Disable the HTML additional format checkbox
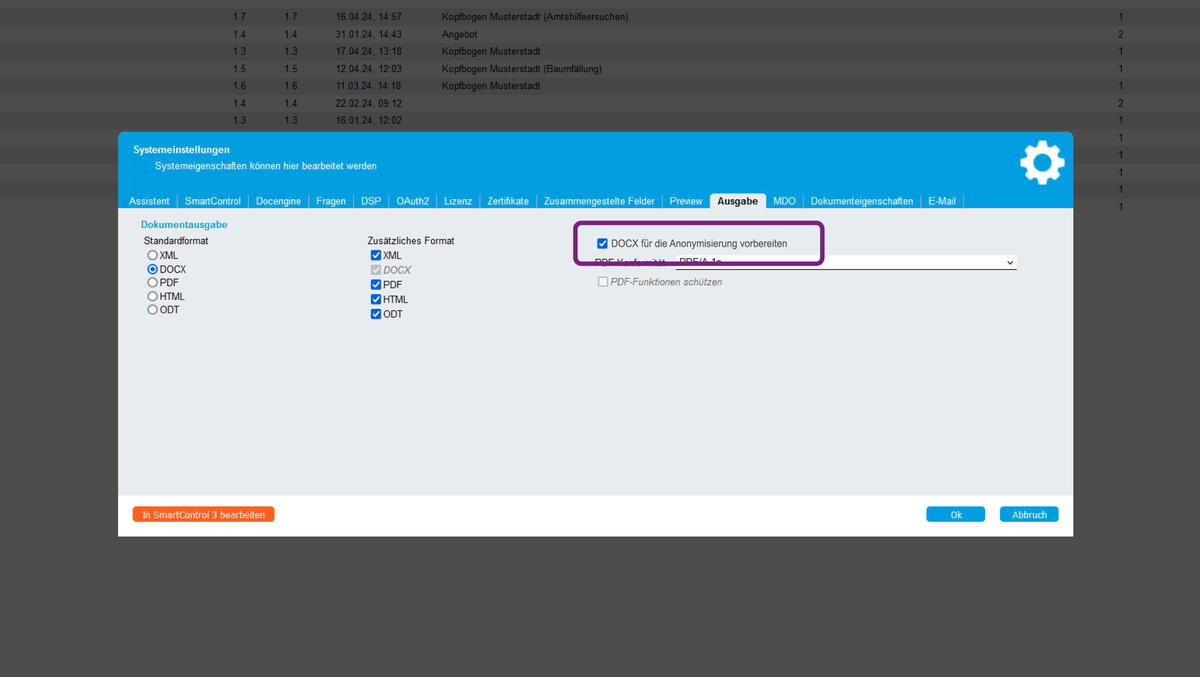1200x677 pixels. 376,299
